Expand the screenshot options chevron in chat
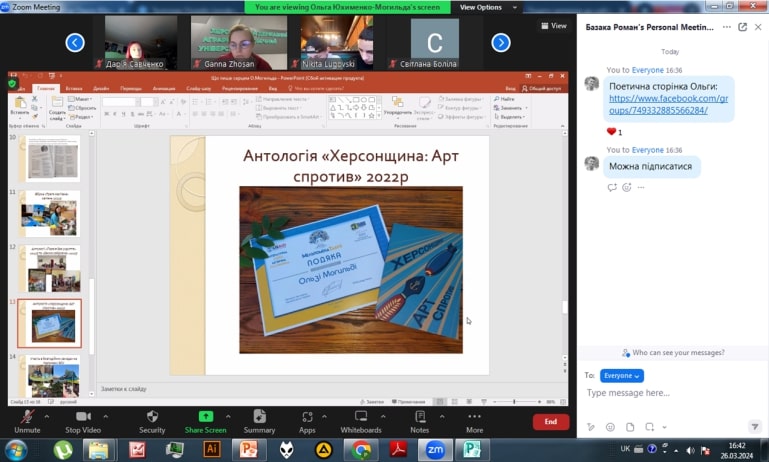Viewport: 769px width, 462px height. coord(665,427)
